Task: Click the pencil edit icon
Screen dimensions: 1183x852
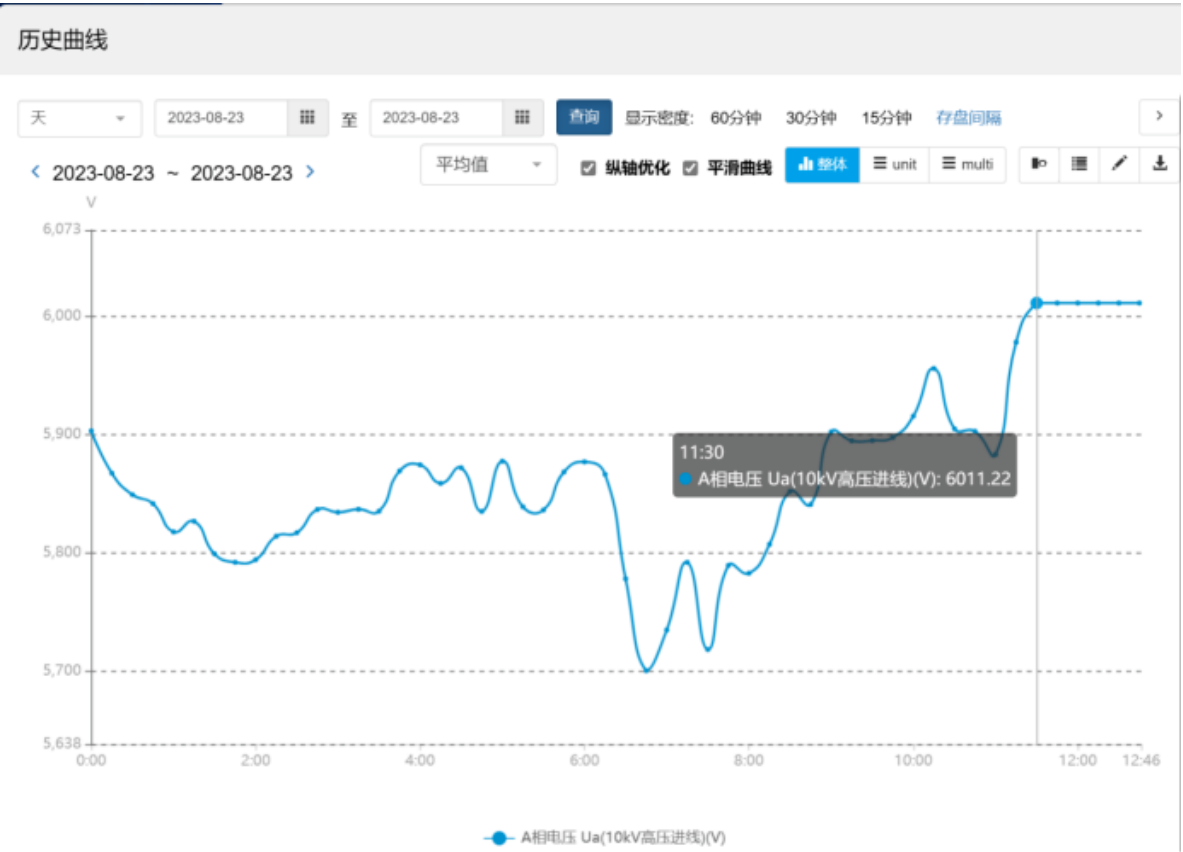Action: (1119, 165)
